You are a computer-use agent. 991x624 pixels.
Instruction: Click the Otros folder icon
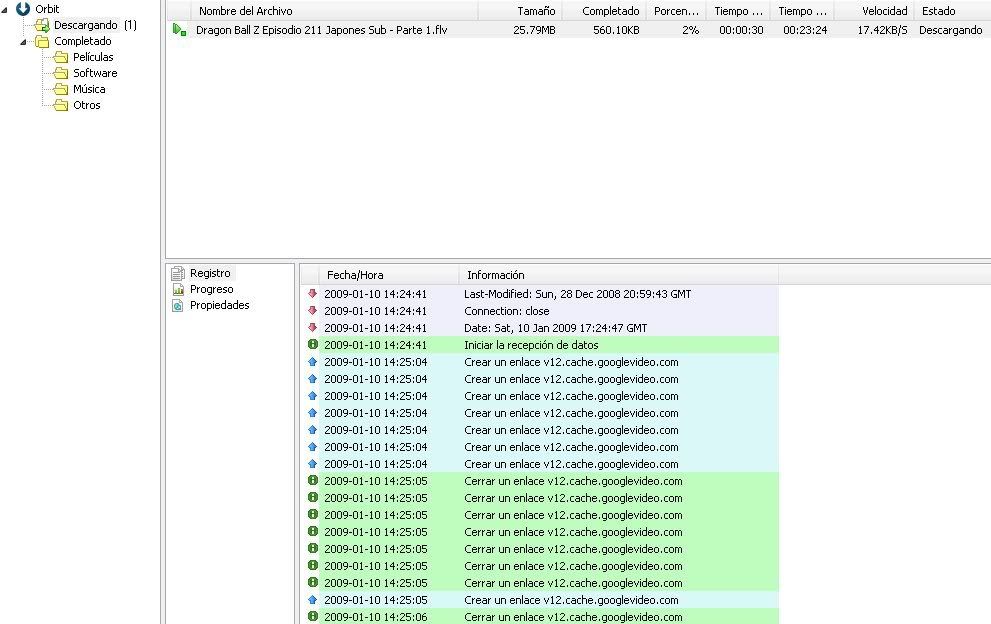tap(61, 105)
